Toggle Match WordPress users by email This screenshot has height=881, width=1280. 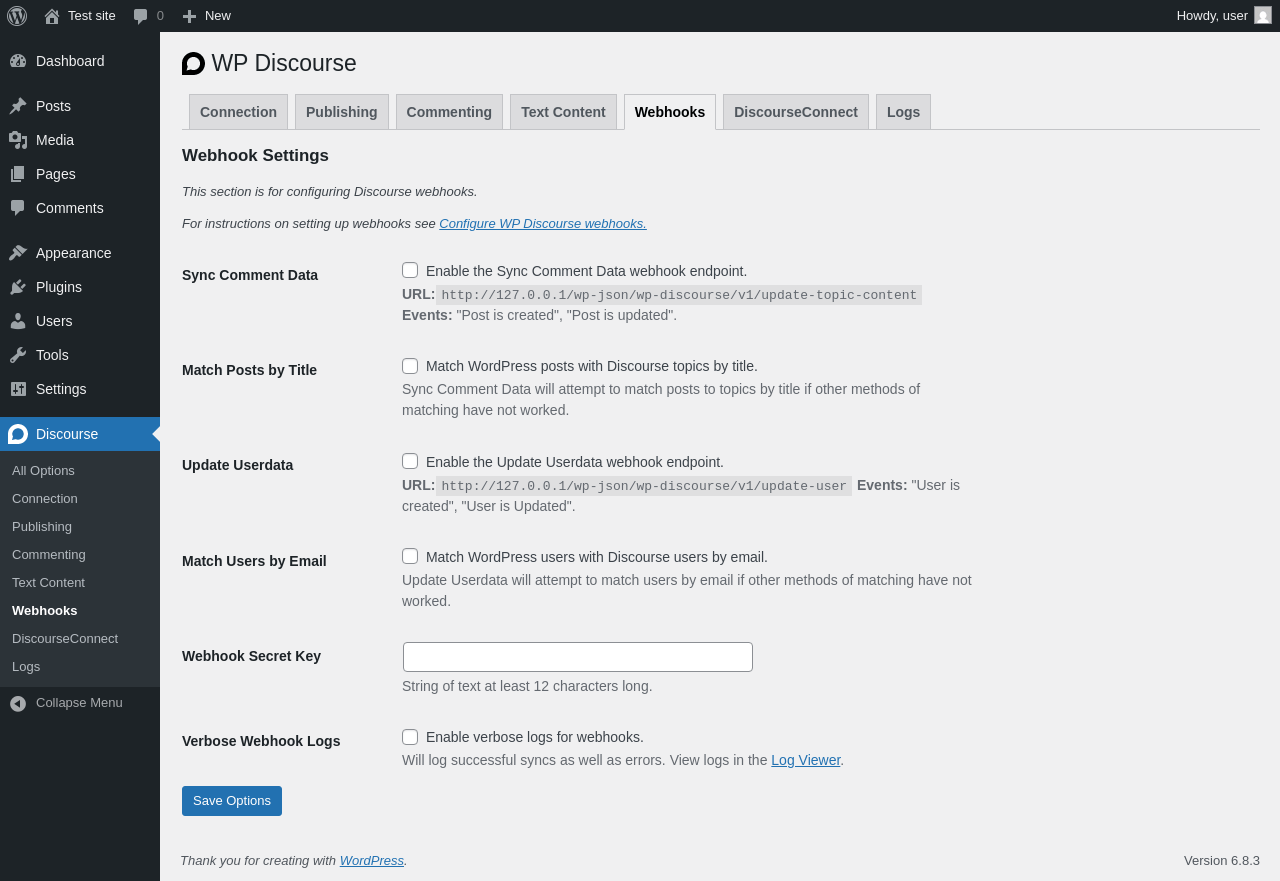tap(410, 556)
